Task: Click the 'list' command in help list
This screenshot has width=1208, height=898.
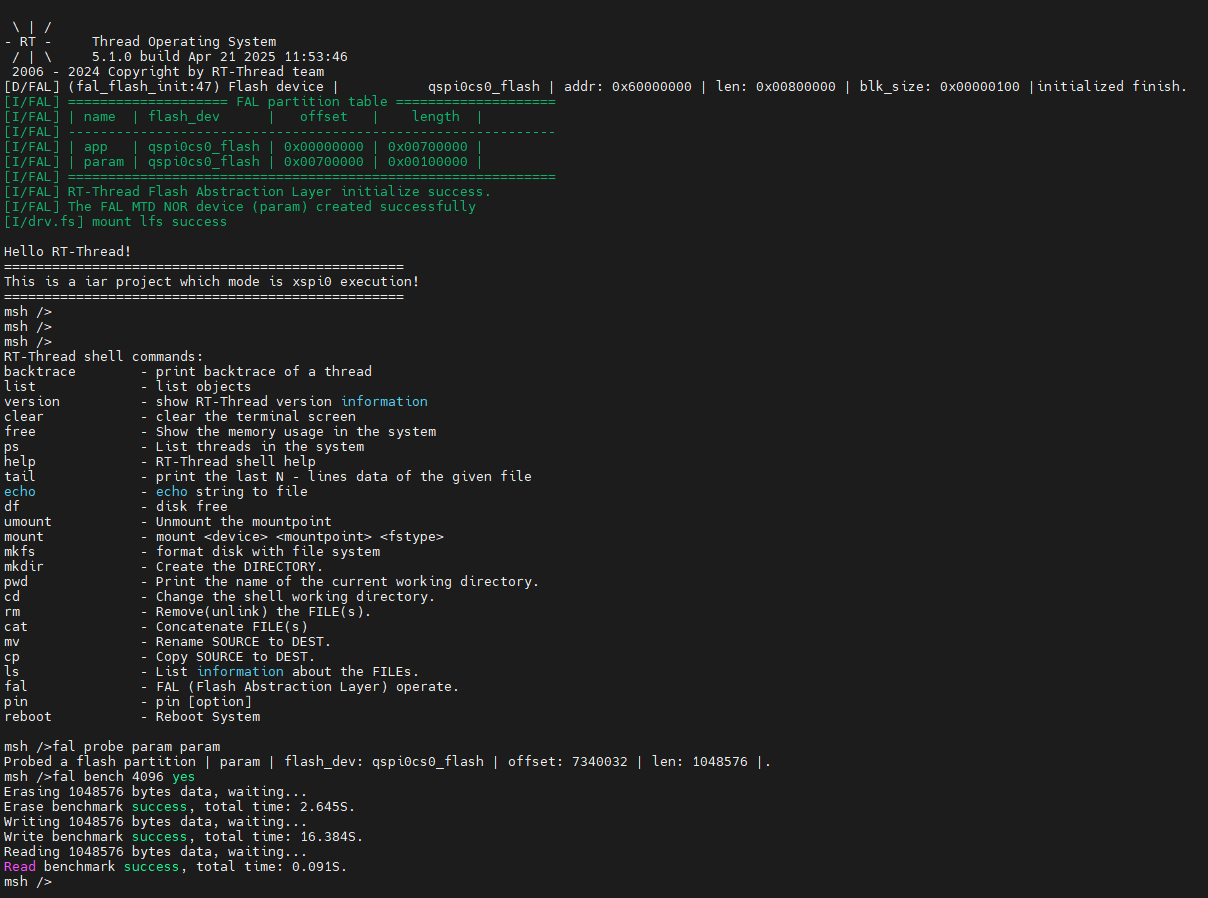Action: [20, 387]
